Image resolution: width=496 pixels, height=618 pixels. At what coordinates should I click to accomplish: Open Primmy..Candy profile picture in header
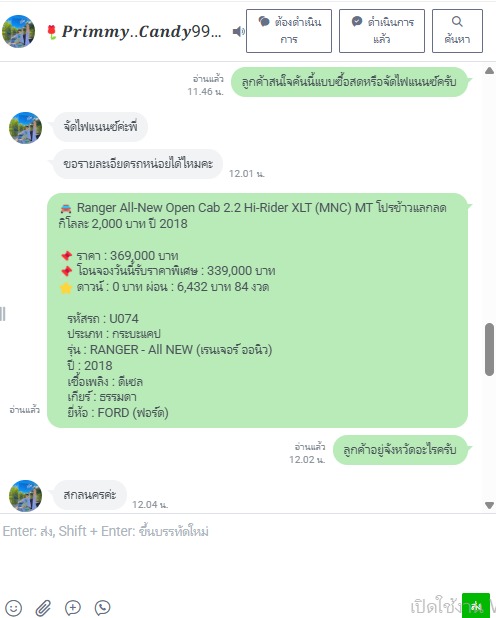(19, 31)
